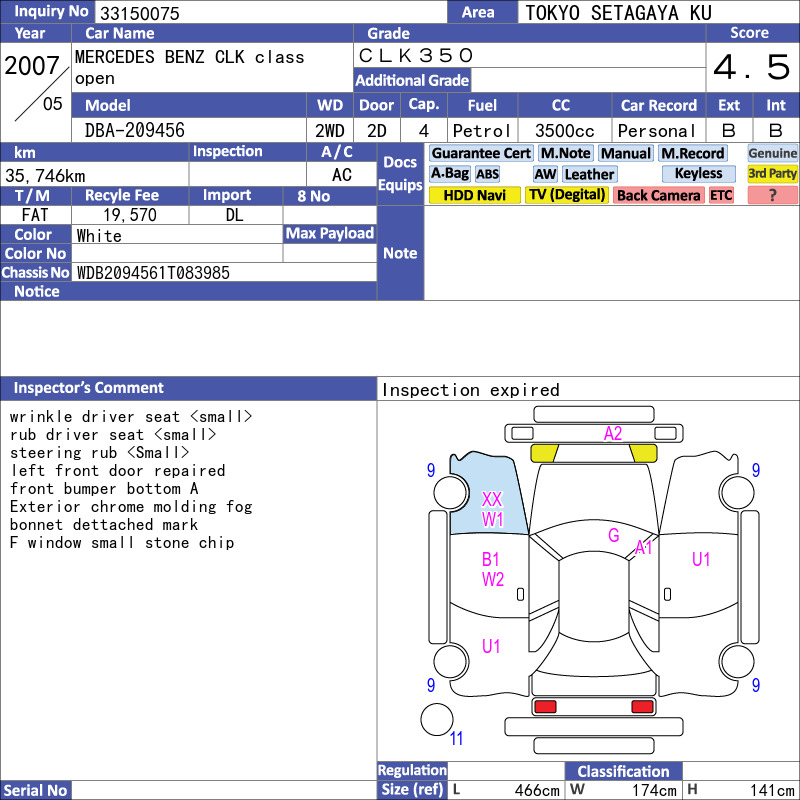Click the spare tire circle marked 11

437,719
